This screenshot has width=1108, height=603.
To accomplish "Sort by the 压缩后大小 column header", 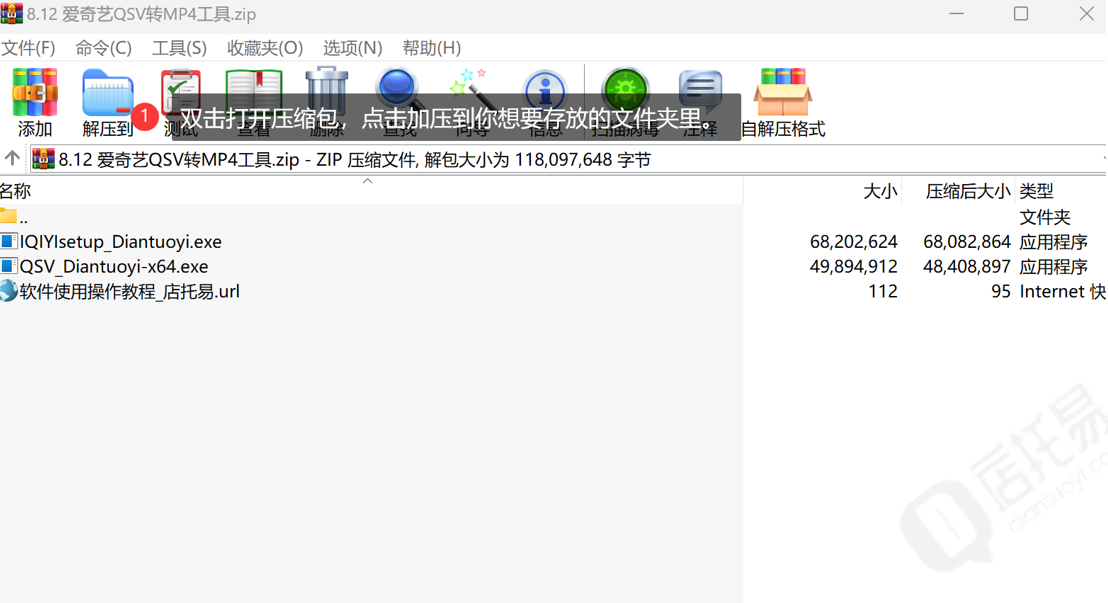I will point(968,191).
